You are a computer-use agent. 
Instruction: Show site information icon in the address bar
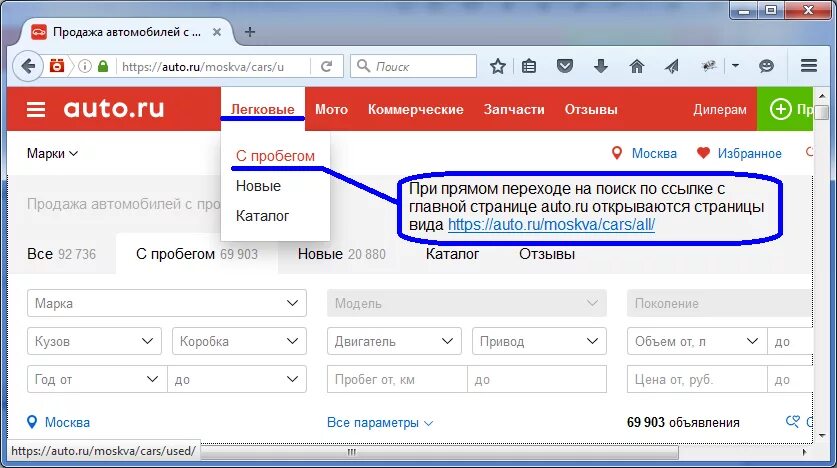click(x=84, y=66)
